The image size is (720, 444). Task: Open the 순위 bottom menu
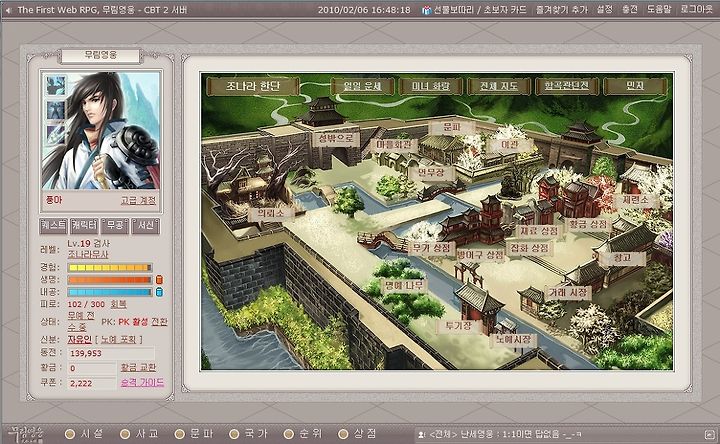pyautogui.click(x=303, y=434)
